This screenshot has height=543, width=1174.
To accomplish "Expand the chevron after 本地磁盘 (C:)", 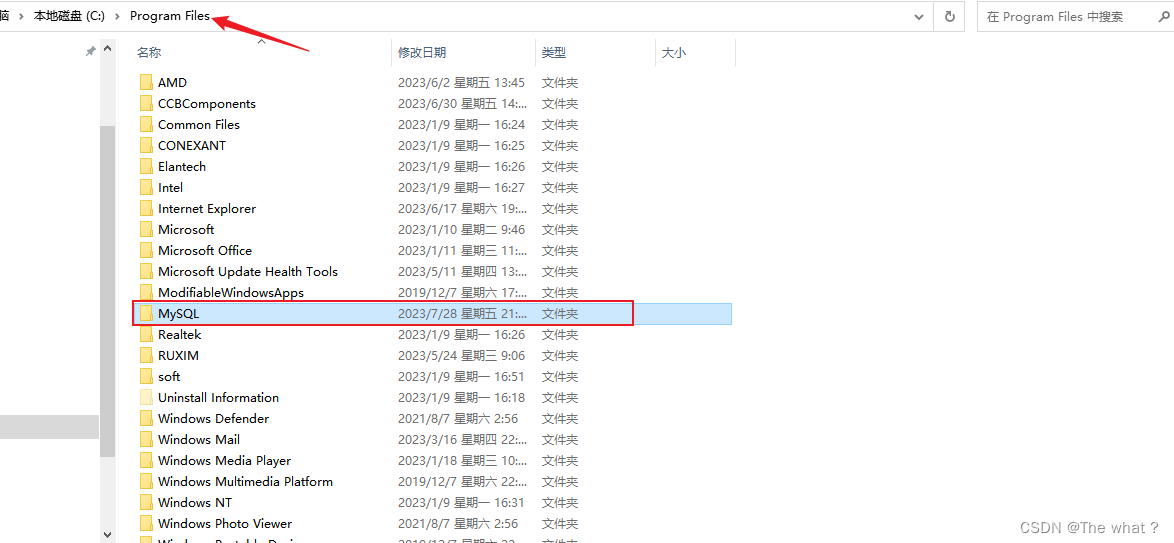I will pyautogui.click(x=118, y=16).
